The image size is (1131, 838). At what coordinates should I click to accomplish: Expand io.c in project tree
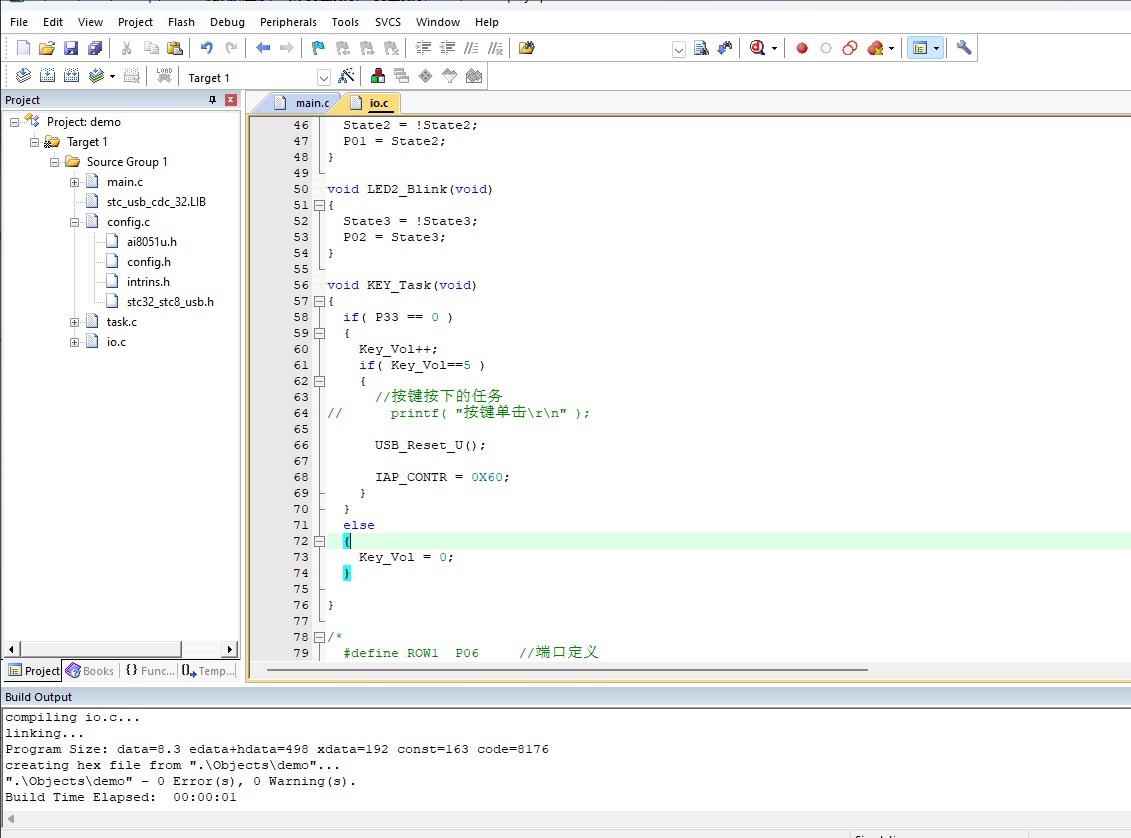[x=74, y=343]
